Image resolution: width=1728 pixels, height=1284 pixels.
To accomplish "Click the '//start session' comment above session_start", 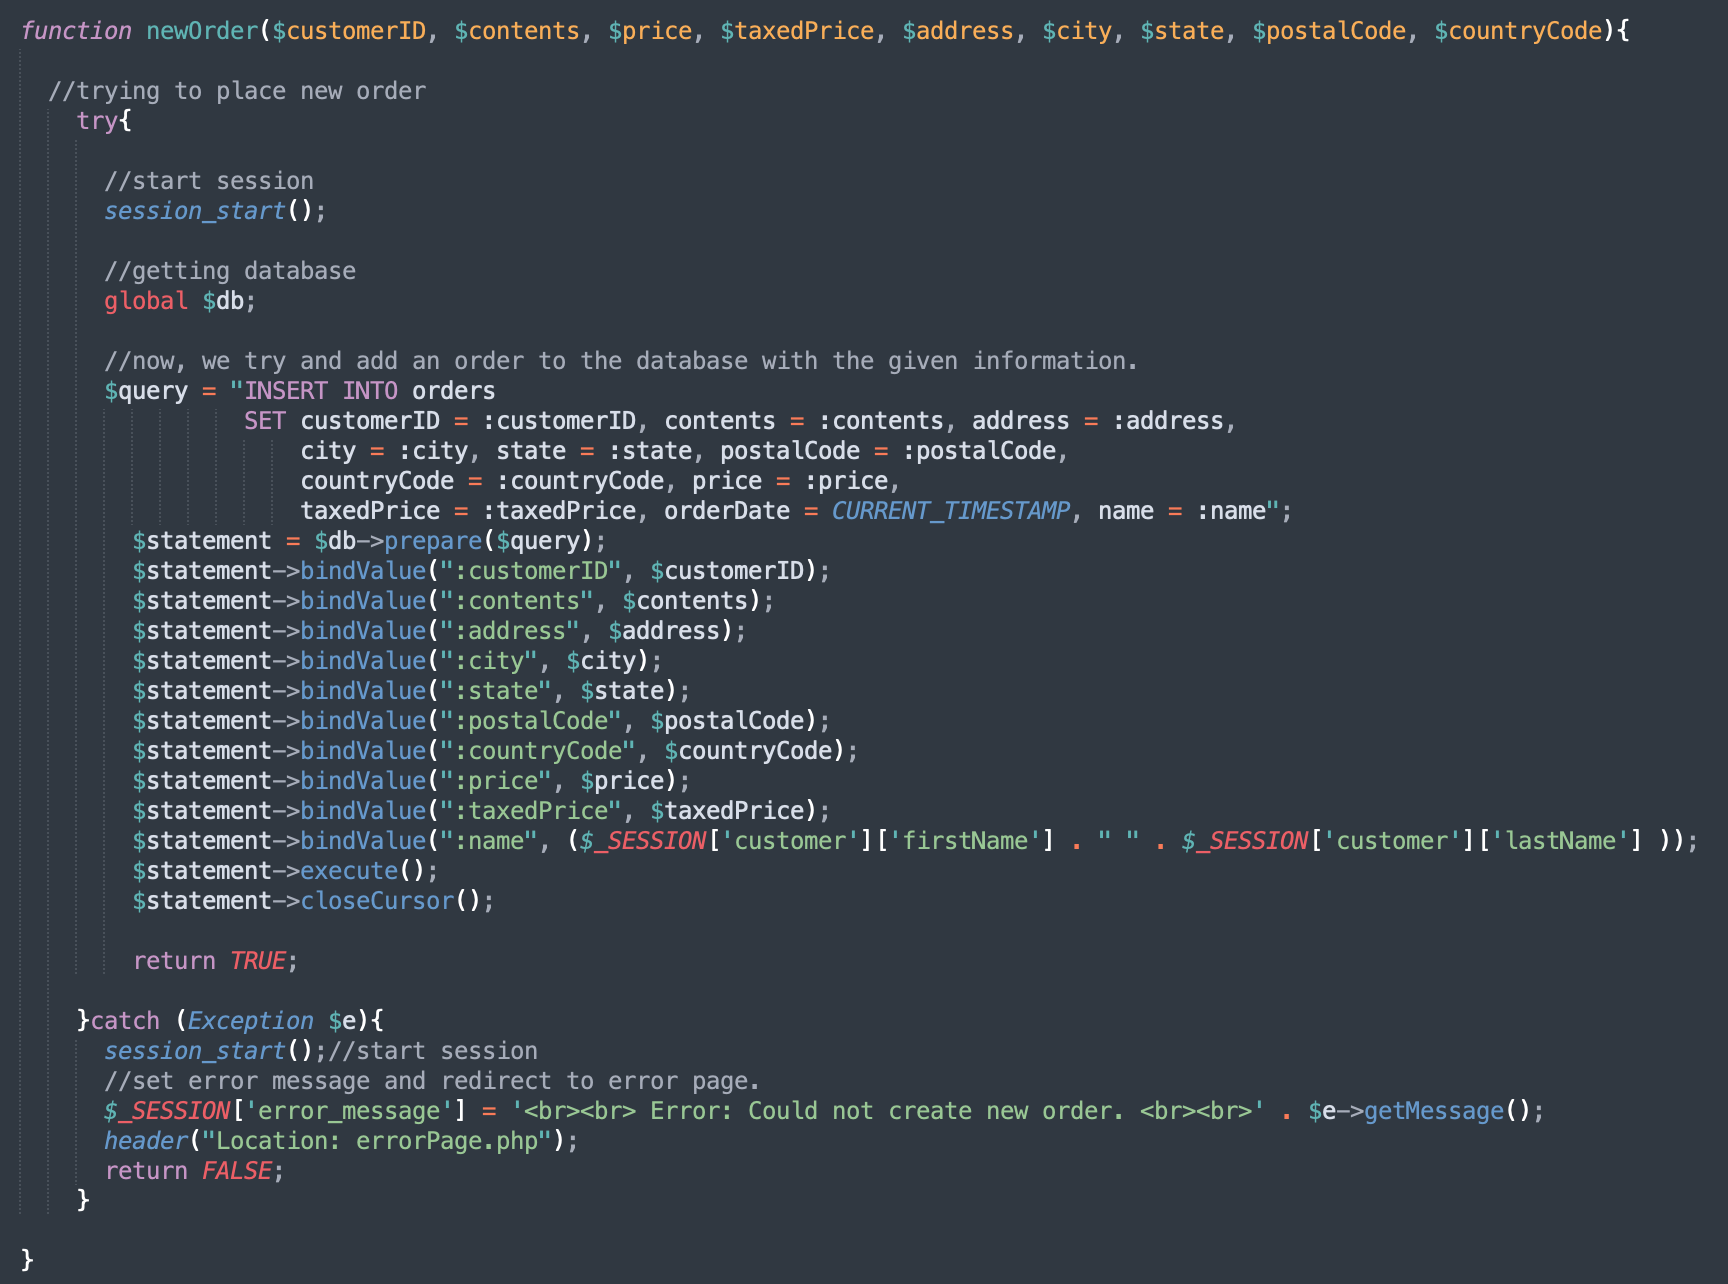I will 209,181.
